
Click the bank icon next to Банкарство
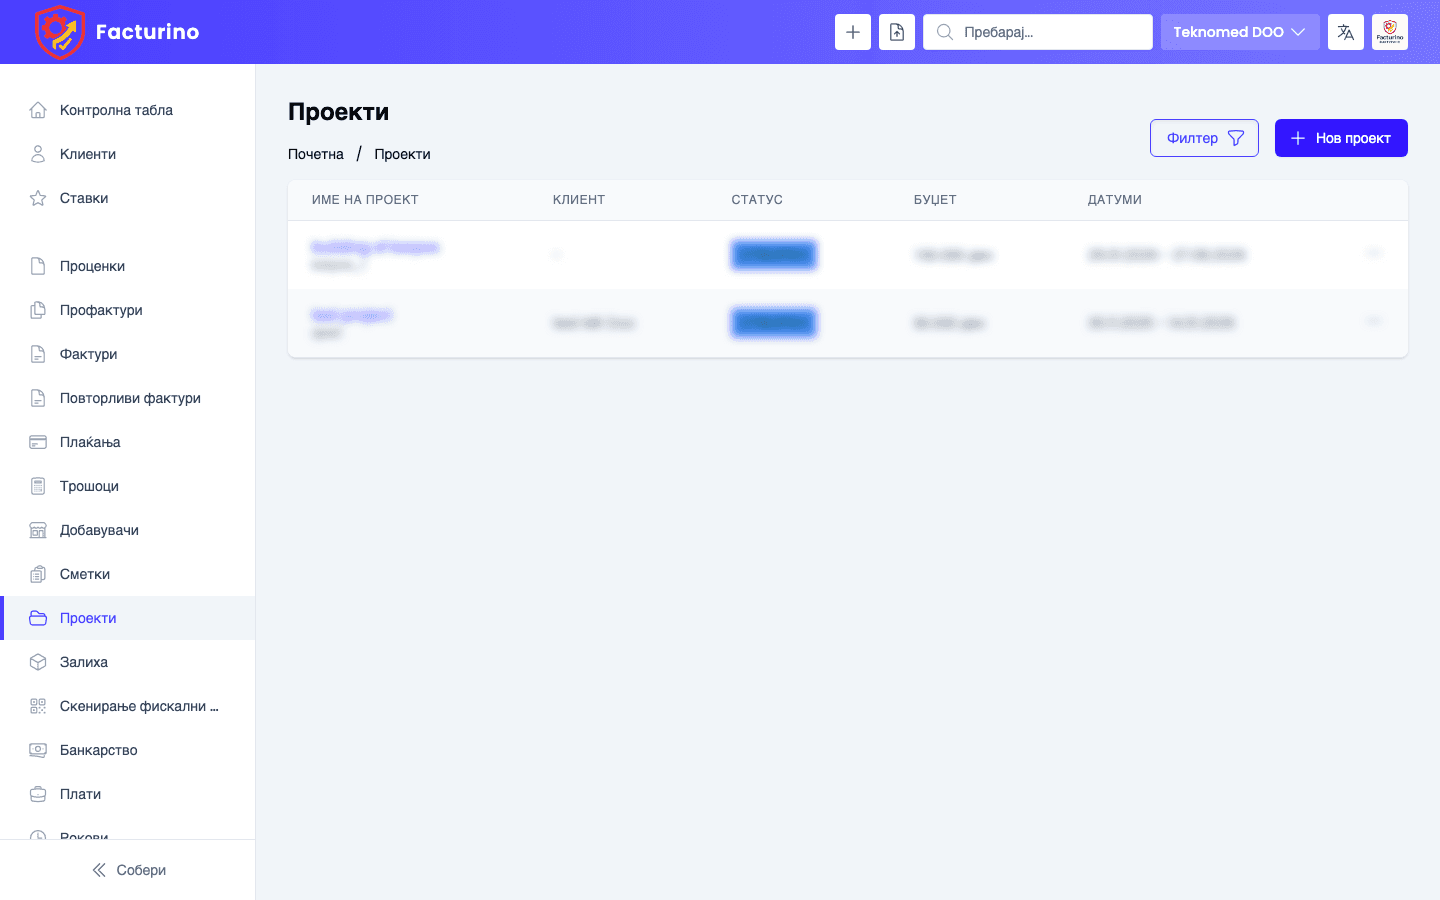pyautogui.click(x=38, y=750)
